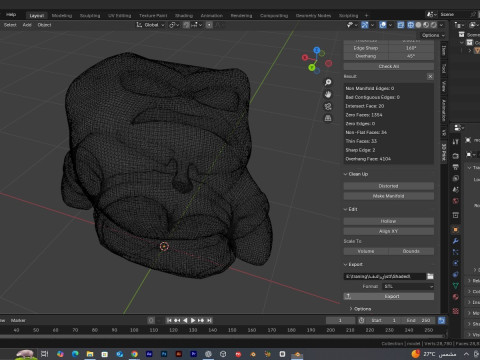This screenshot has width=480, height=360.
Task: Switch to the Modeling workspace tab
Action: [x=62, y=15]
